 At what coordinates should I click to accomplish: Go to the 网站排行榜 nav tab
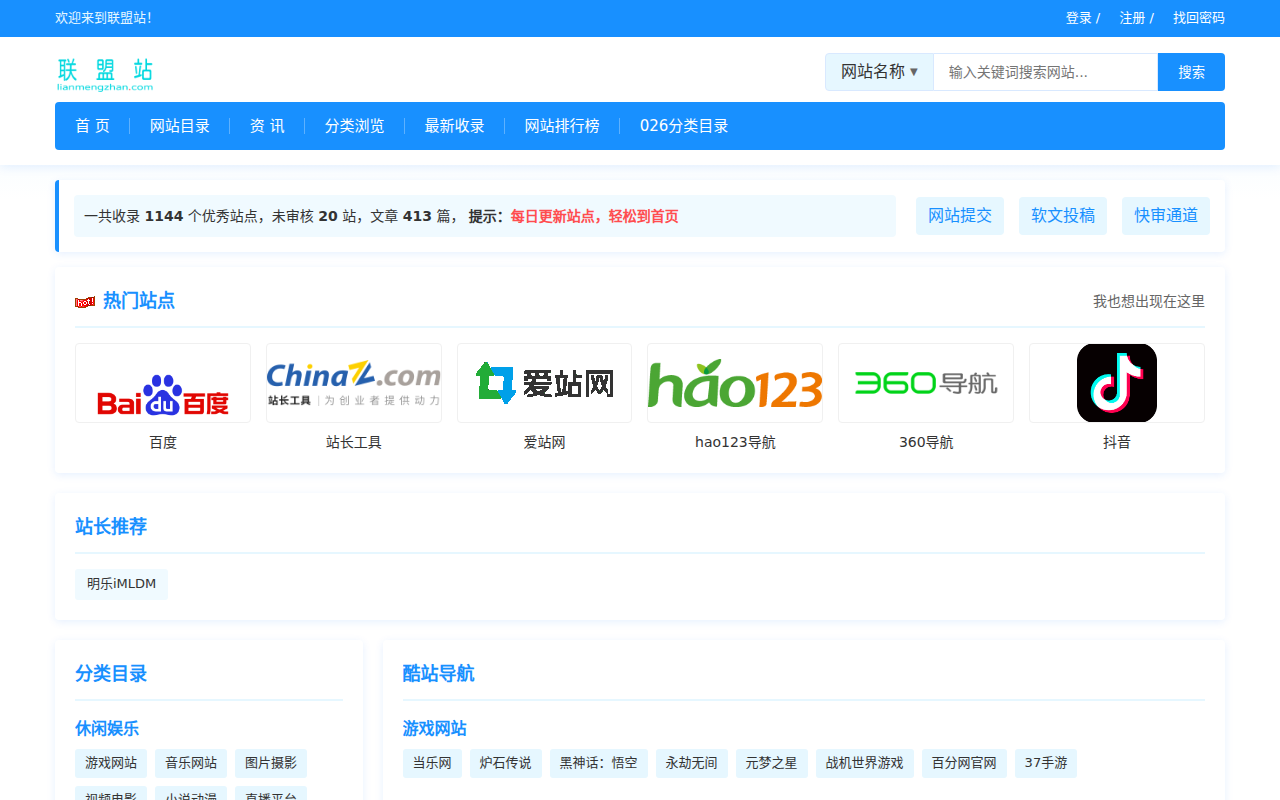(562, 126)
